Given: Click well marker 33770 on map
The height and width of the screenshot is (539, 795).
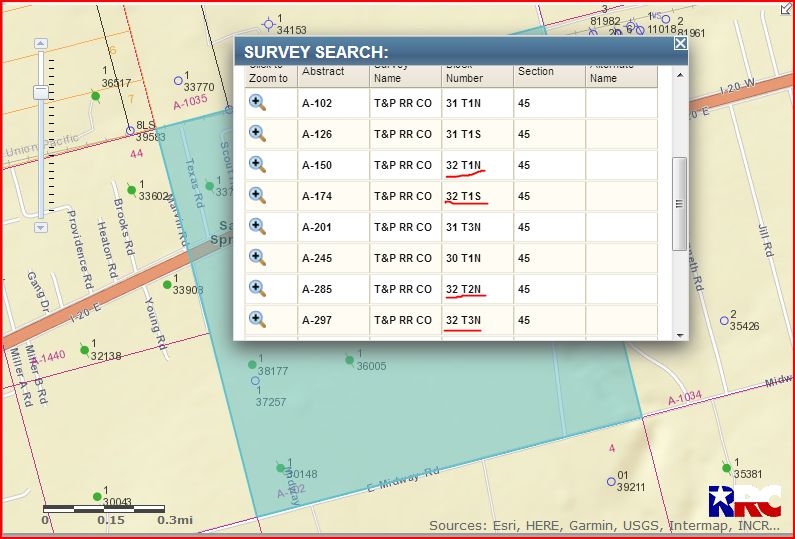Looking at the screenshot, I should coord(178,81).
